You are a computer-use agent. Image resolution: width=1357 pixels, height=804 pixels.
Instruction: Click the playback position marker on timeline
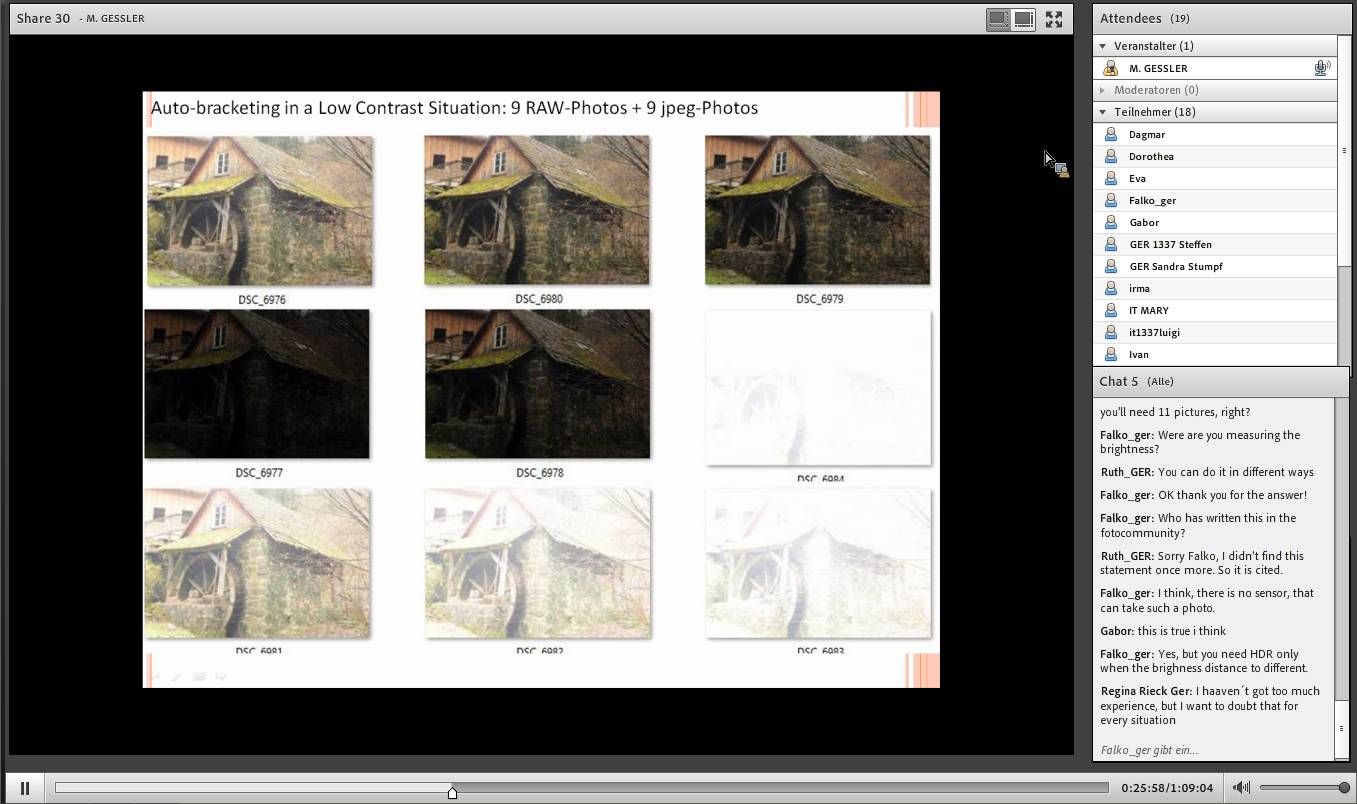(x=452, y=792)
